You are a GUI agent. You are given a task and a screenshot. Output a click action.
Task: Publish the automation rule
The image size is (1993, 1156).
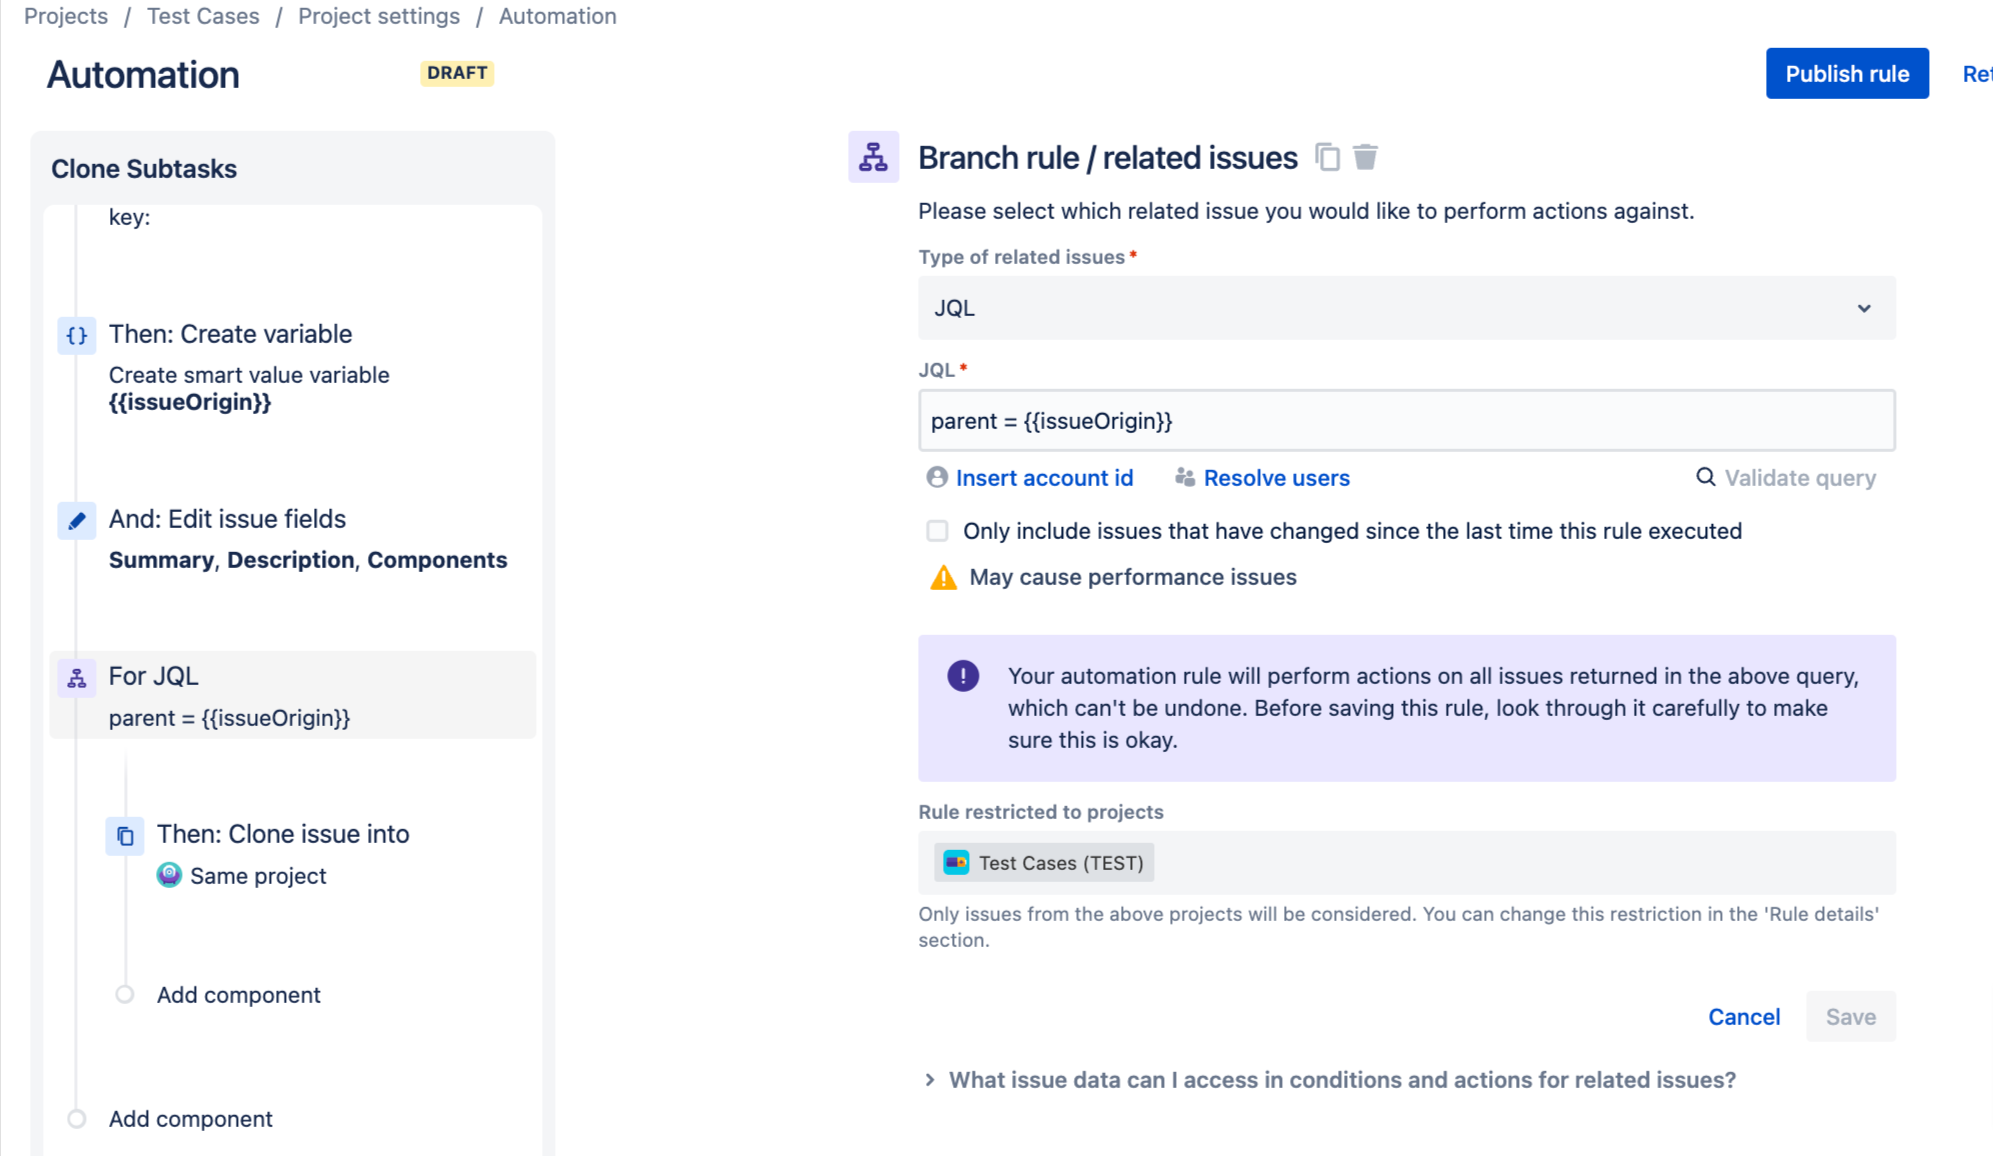click(x=1847, y=73)
